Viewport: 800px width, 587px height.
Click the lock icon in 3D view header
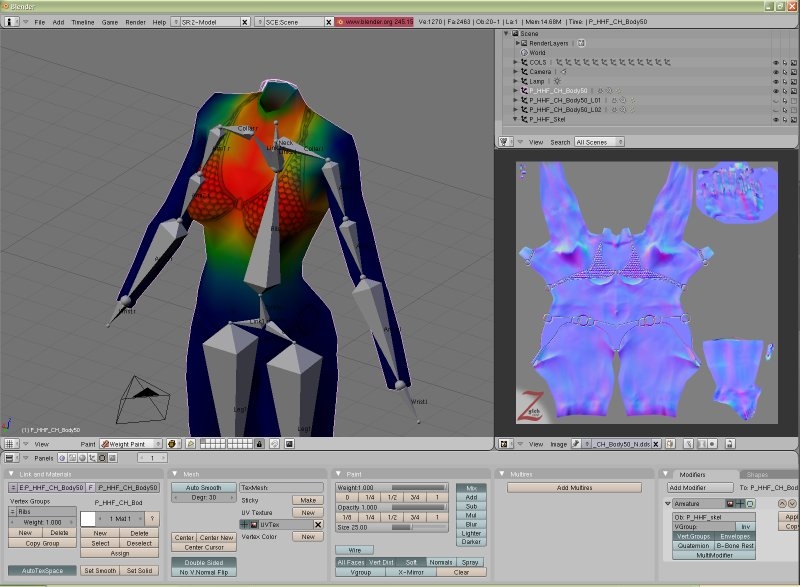click(259, 443)
